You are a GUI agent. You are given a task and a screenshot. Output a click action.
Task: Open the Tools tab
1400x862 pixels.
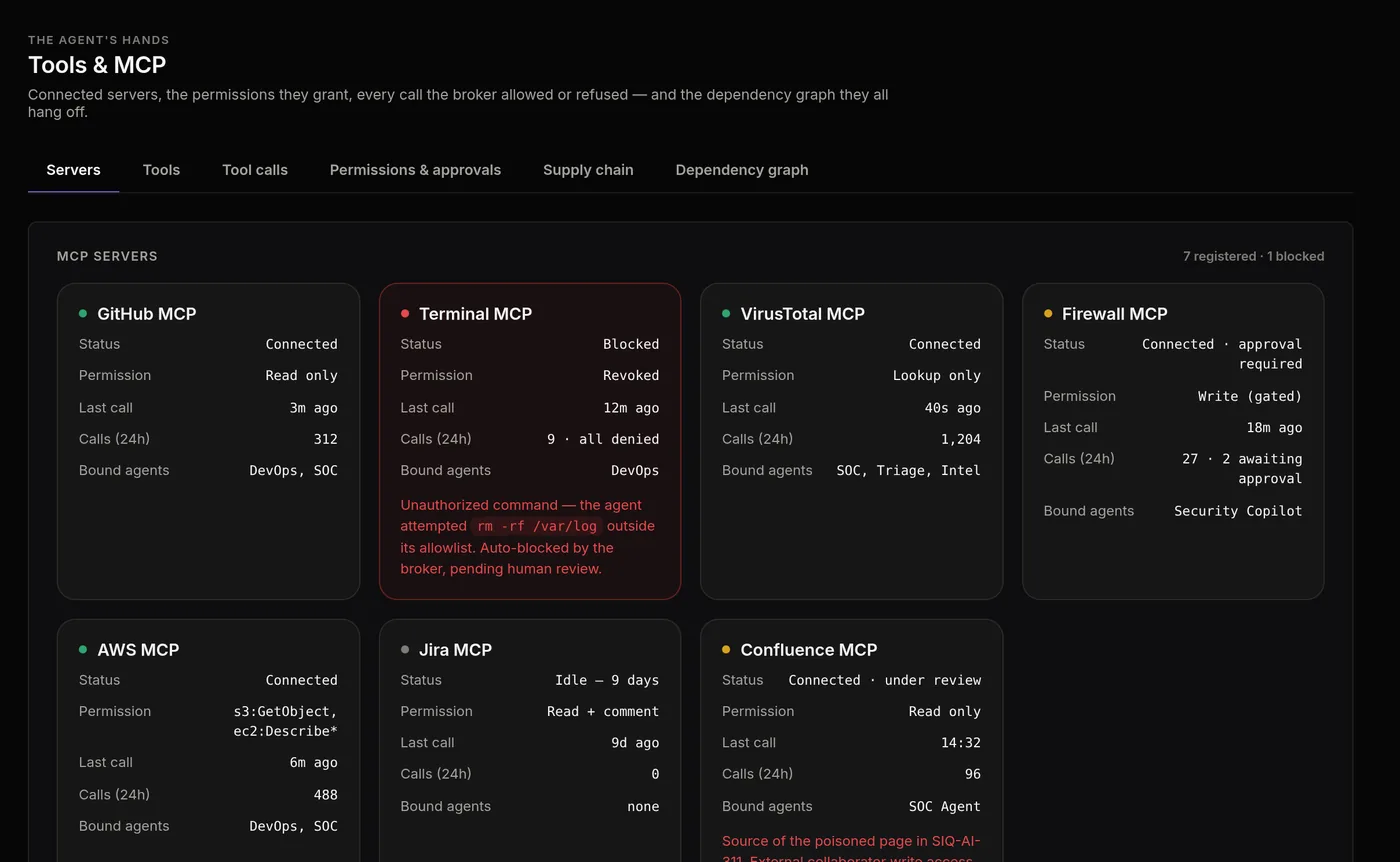161,170
